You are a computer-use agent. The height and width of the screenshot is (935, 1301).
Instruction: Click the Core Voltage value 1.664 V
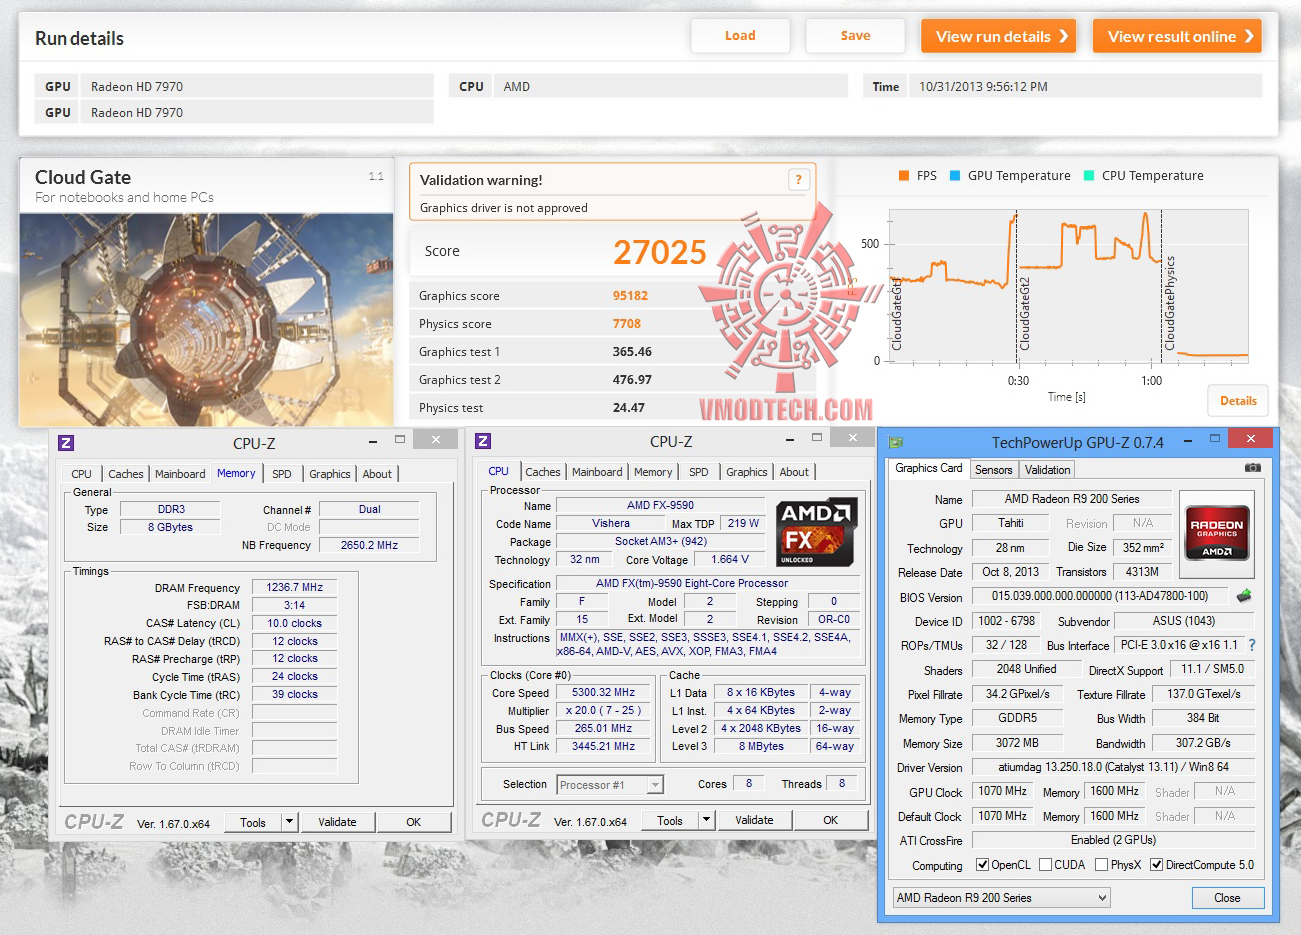[x=730, y=560]
